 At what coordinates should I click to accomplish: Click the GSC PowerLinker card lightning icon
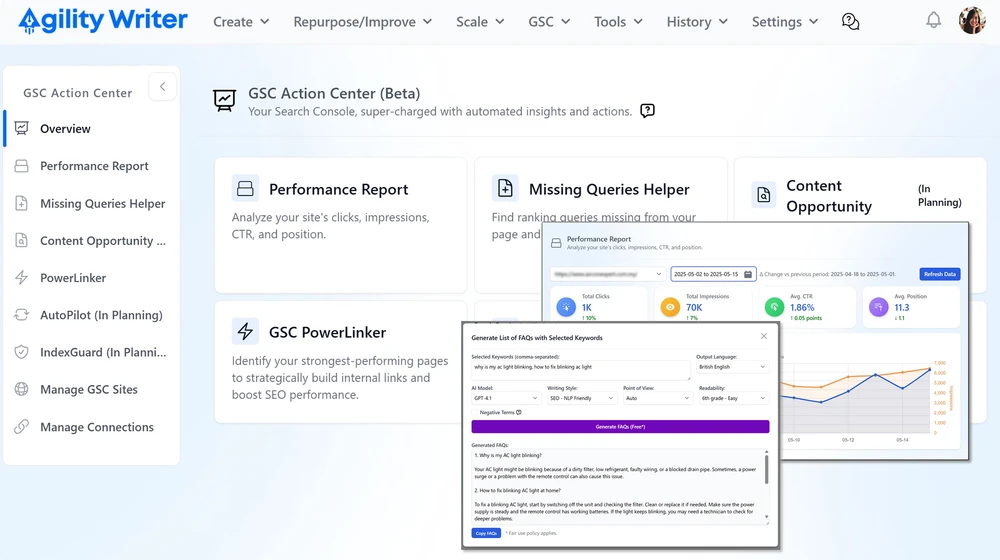tap(246, 332)
